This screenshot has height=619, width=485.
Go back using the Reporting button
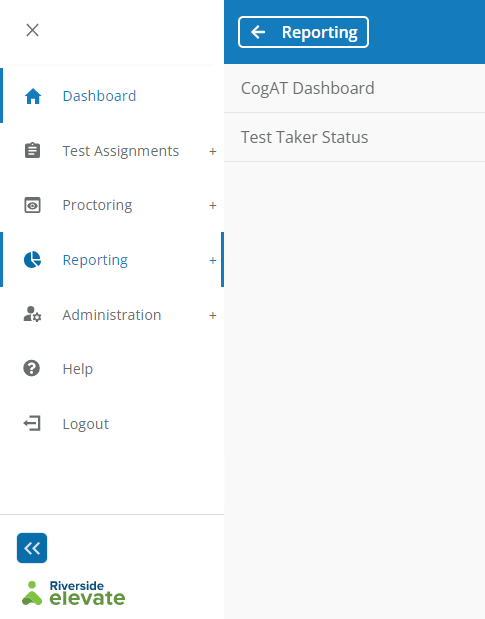[303, 32]
